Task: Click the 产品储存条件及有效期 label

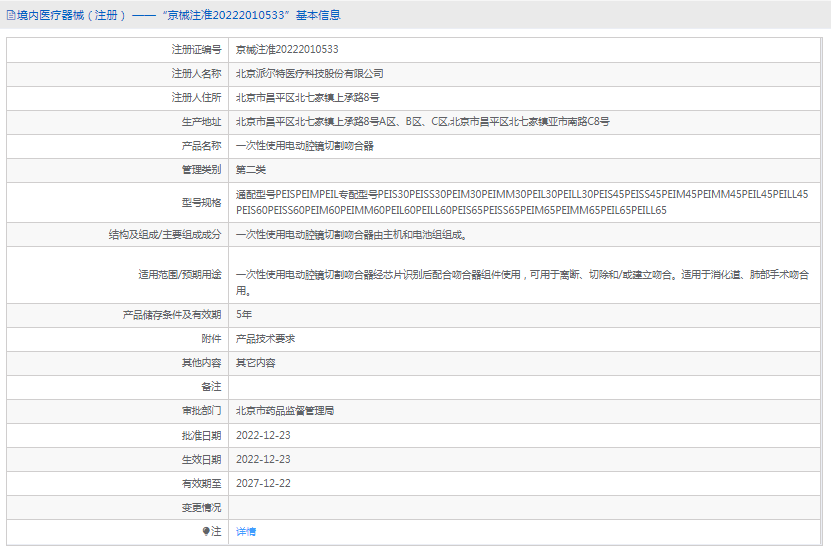Action: tap(172, 315)
